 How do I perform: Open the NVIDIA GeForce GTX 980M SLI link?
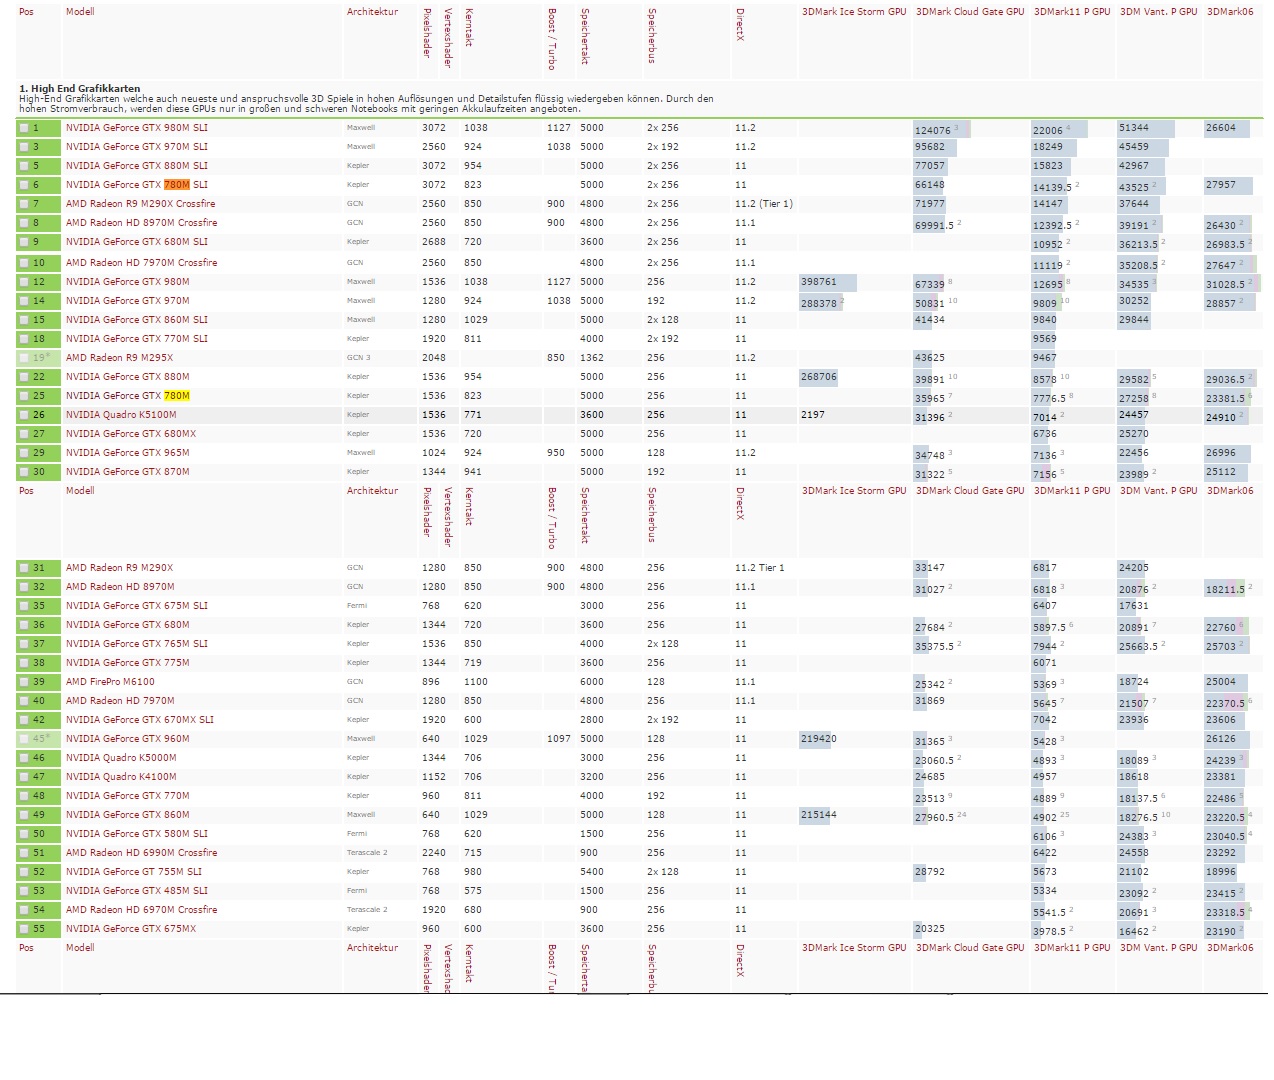pyautogui.click(x=137, y=128)
